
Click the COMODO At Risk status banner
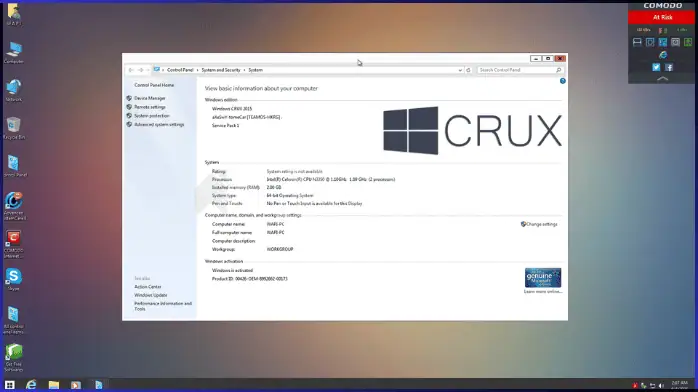(662, 17)
